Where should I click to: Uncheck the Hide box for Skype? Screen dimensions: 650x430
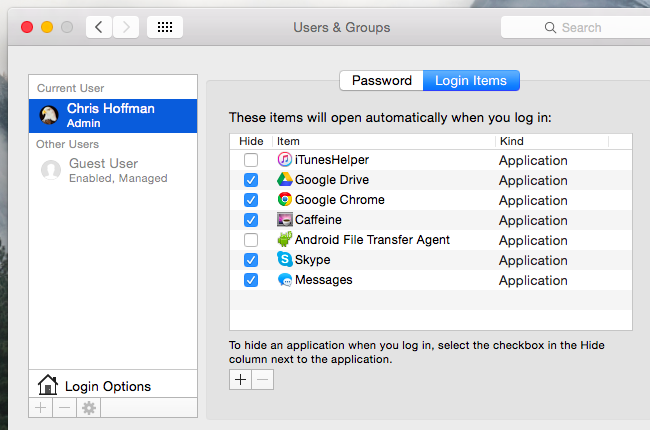[251, 260]
